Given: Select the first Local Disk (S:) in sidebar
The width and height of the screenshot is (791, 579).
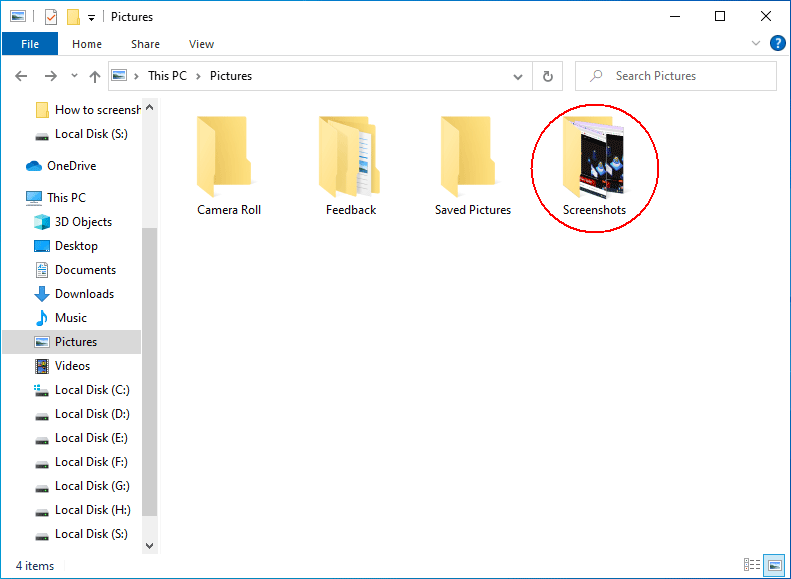Looking at the screenshot, I should [x=81, y=134].
